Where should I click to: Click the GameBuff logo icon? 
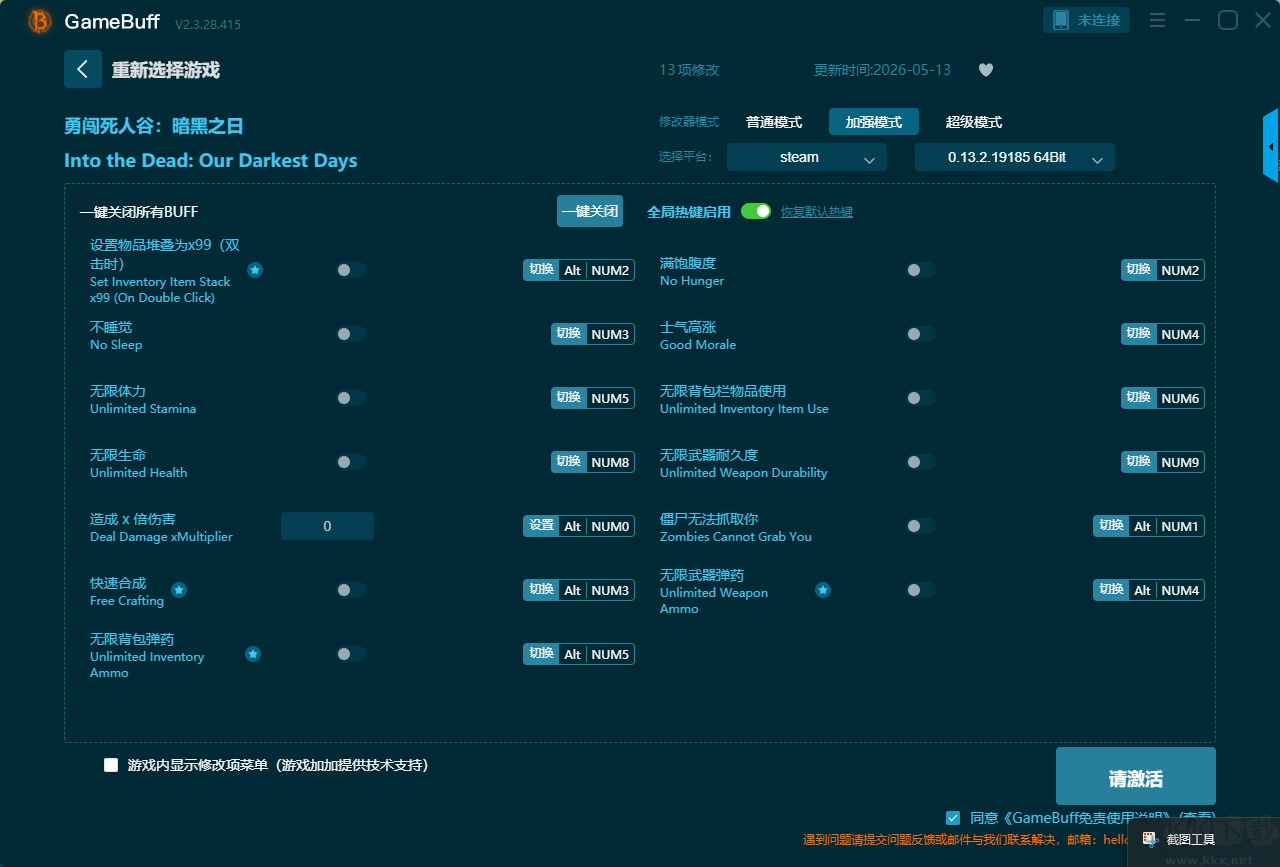40,21
